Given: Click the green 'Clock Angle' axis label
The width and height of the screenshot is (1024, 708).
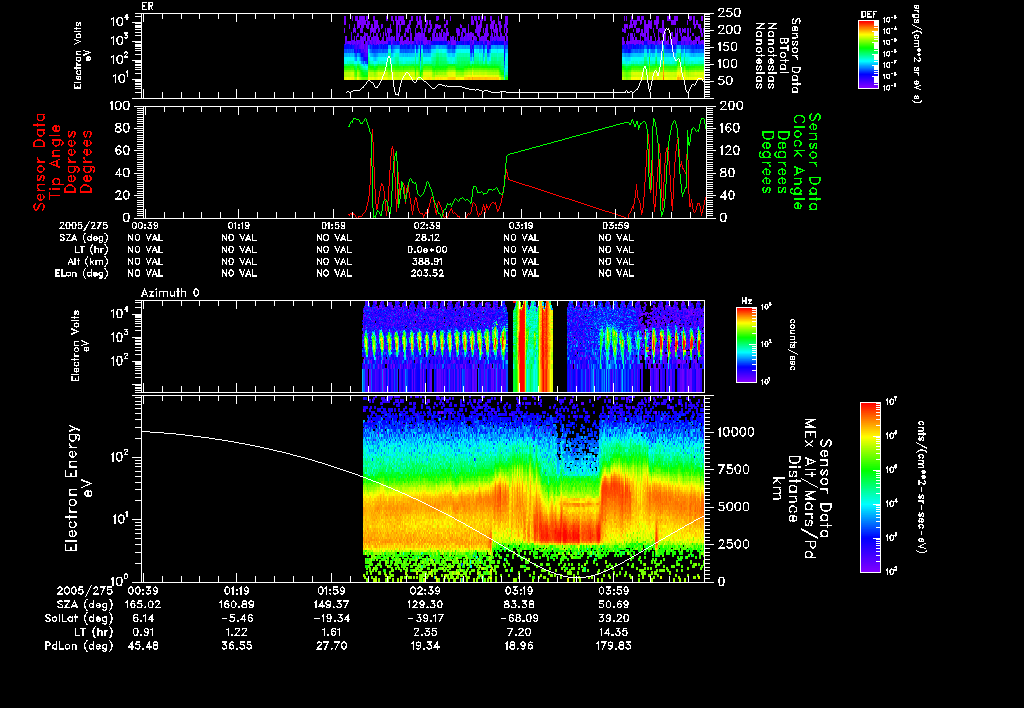Looking at the screenshot, I should point(798,161).
